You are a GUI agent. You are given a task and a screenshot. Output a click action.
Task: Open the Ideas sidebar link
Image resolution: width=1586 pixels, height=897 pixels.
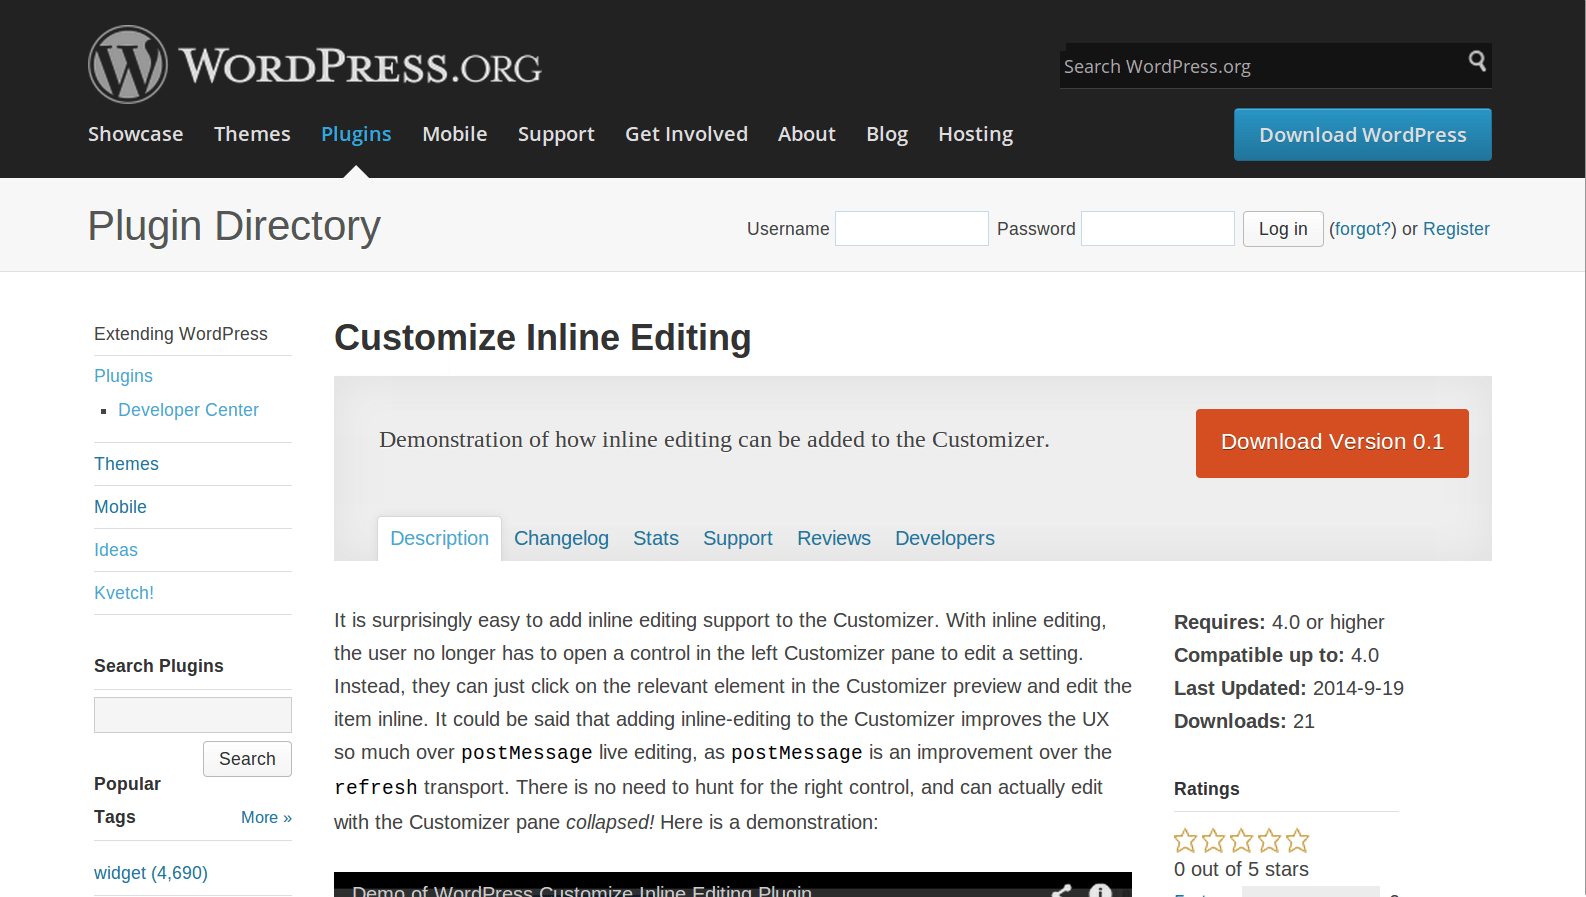pos(116,550)
